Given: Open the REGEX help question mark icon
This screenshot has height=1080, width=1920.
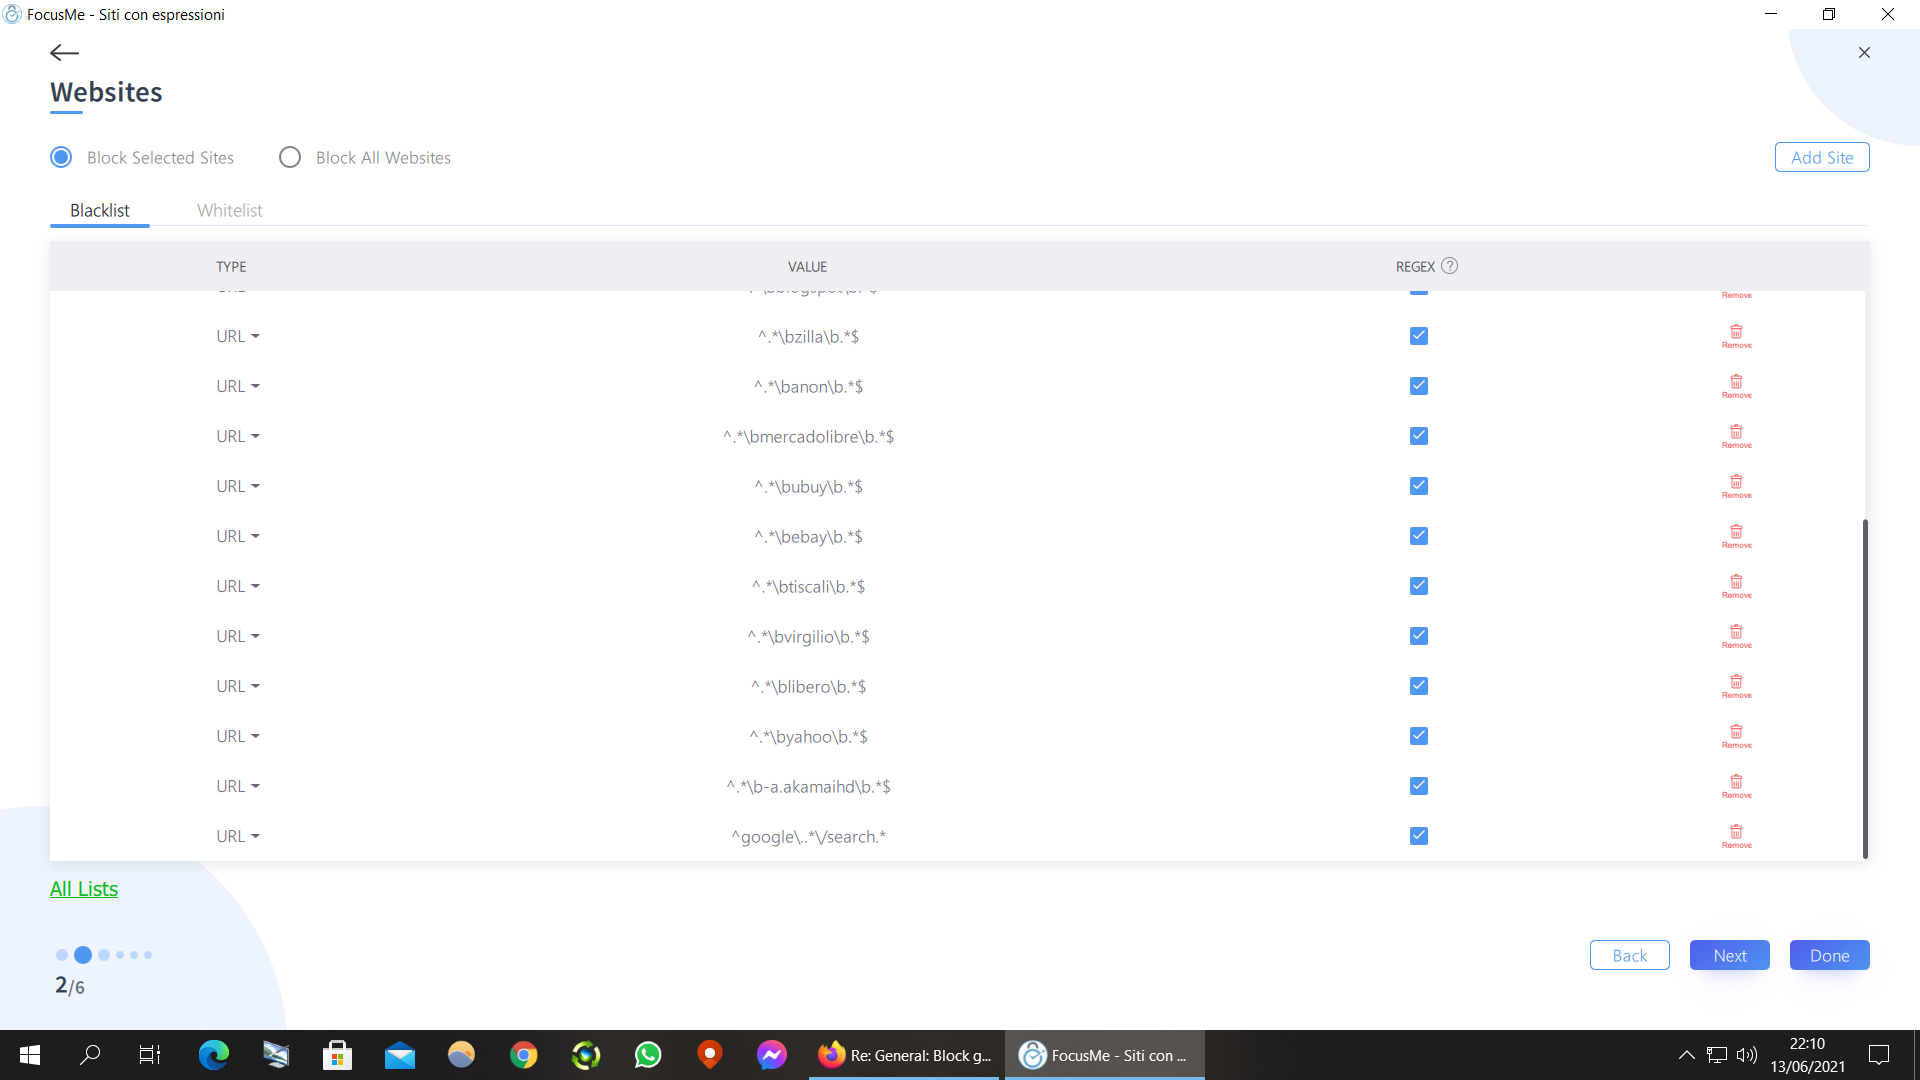Looking at the screenshot, I should click(1449, 266).
